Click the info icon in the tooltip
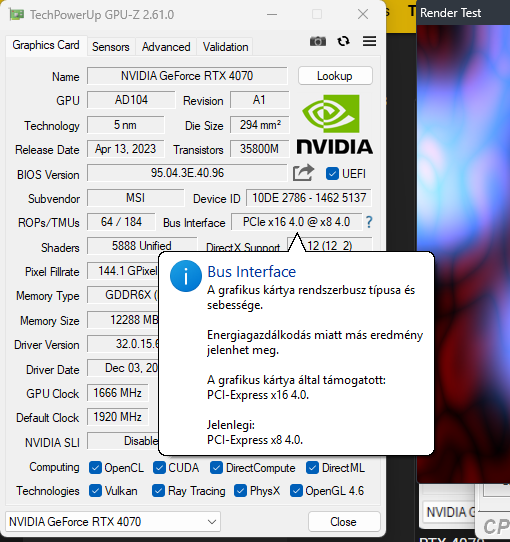Viewport: 510px width, 542px height. [186, 276]
